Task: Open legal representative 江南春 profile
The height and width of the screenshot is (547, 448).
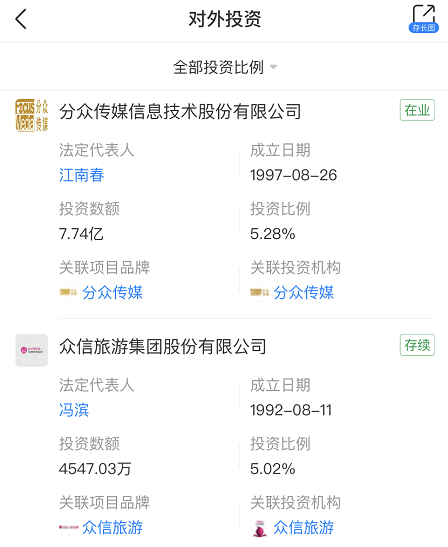Action: click(81, 175)
